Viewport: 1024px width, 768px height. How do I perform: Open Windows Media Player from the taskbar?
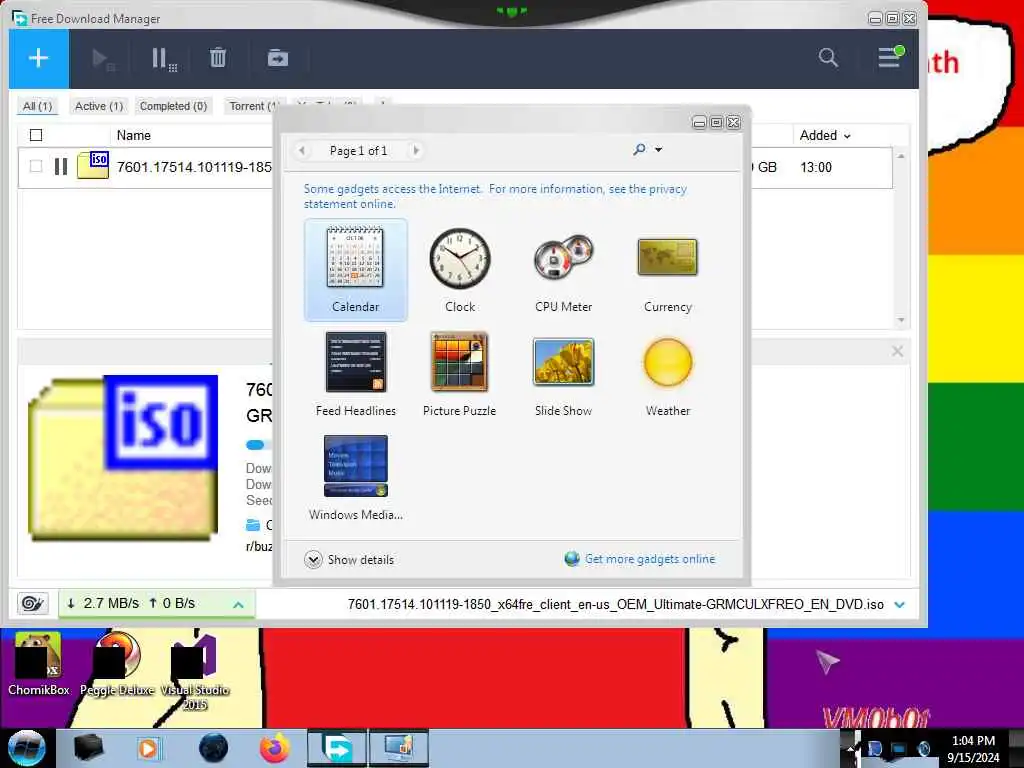point(148,748)
